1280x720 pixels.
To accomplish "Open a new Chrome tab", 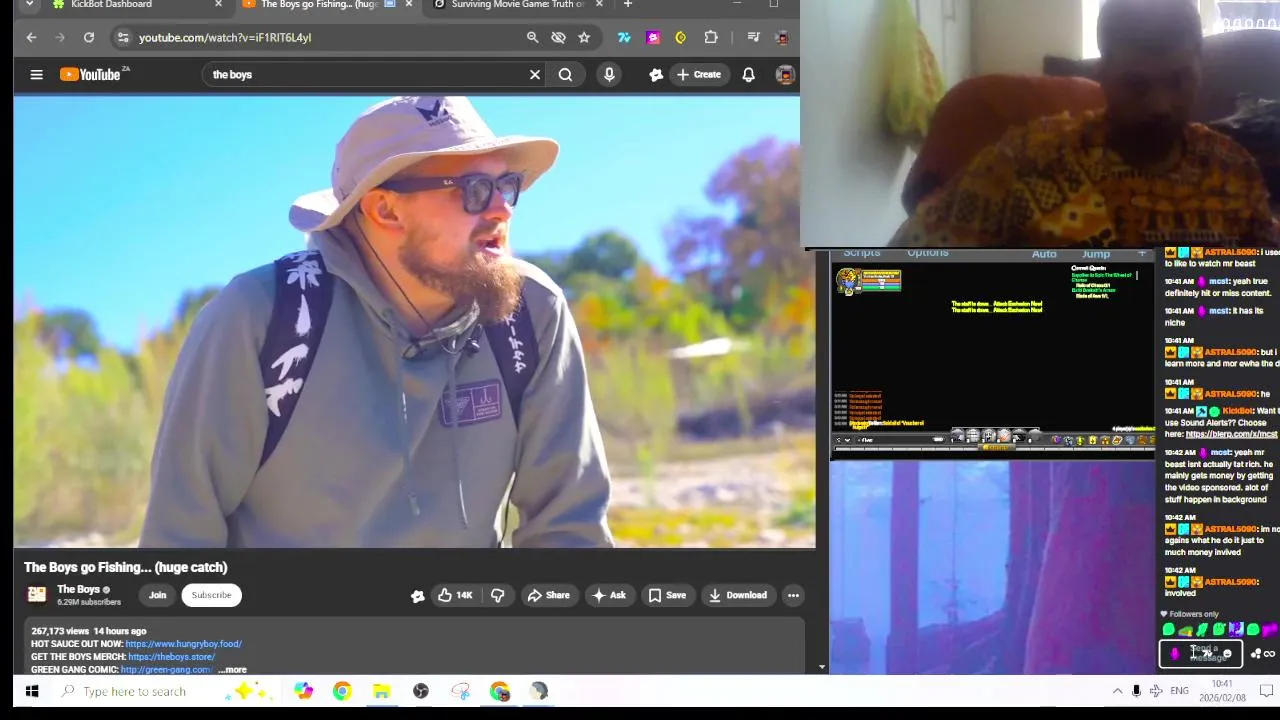I will [628, 4].
